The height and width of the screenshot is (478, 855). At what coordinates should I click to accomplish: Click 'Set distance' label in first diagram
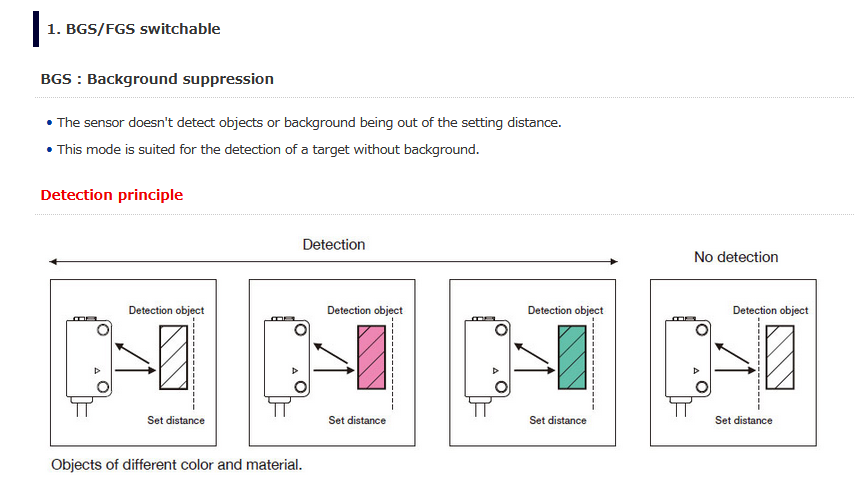pos(176,420)
